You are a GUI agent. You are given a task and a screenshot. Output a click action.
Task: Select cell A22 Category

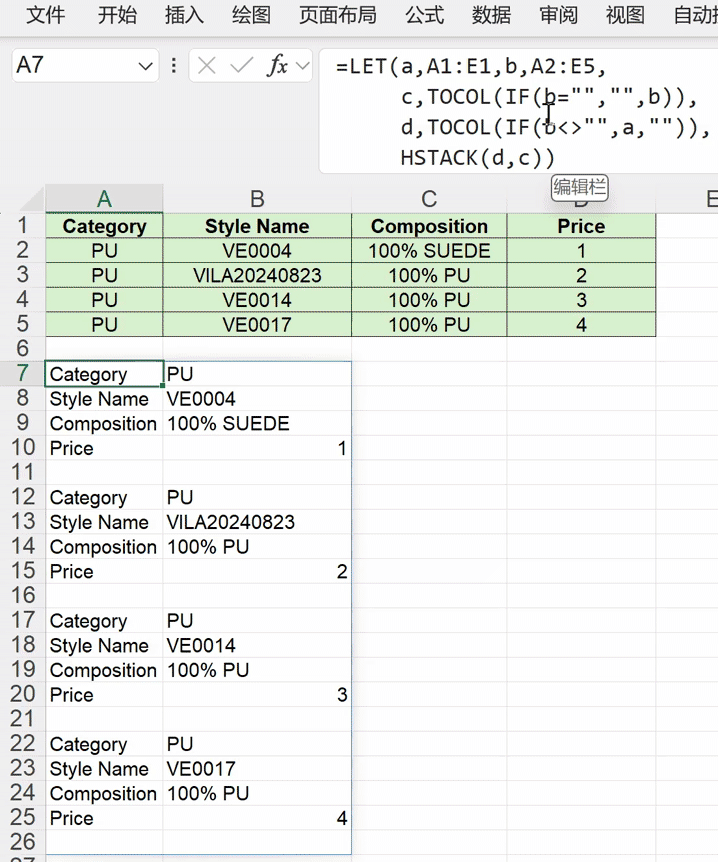coord(104,744)
